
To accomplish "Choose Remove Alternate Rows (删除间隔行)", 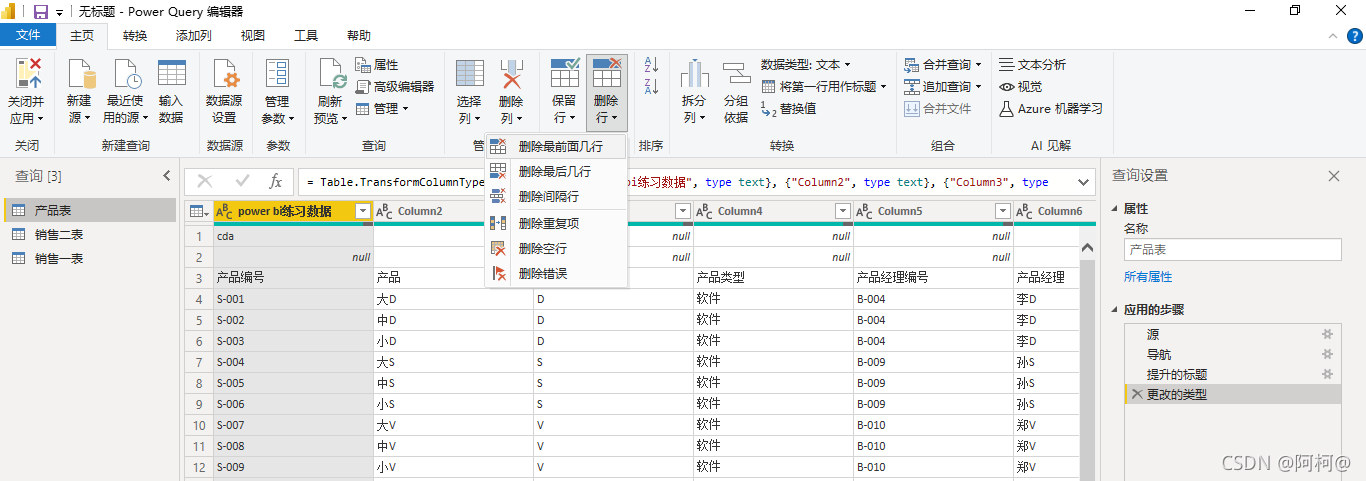I will coord(556,196).
